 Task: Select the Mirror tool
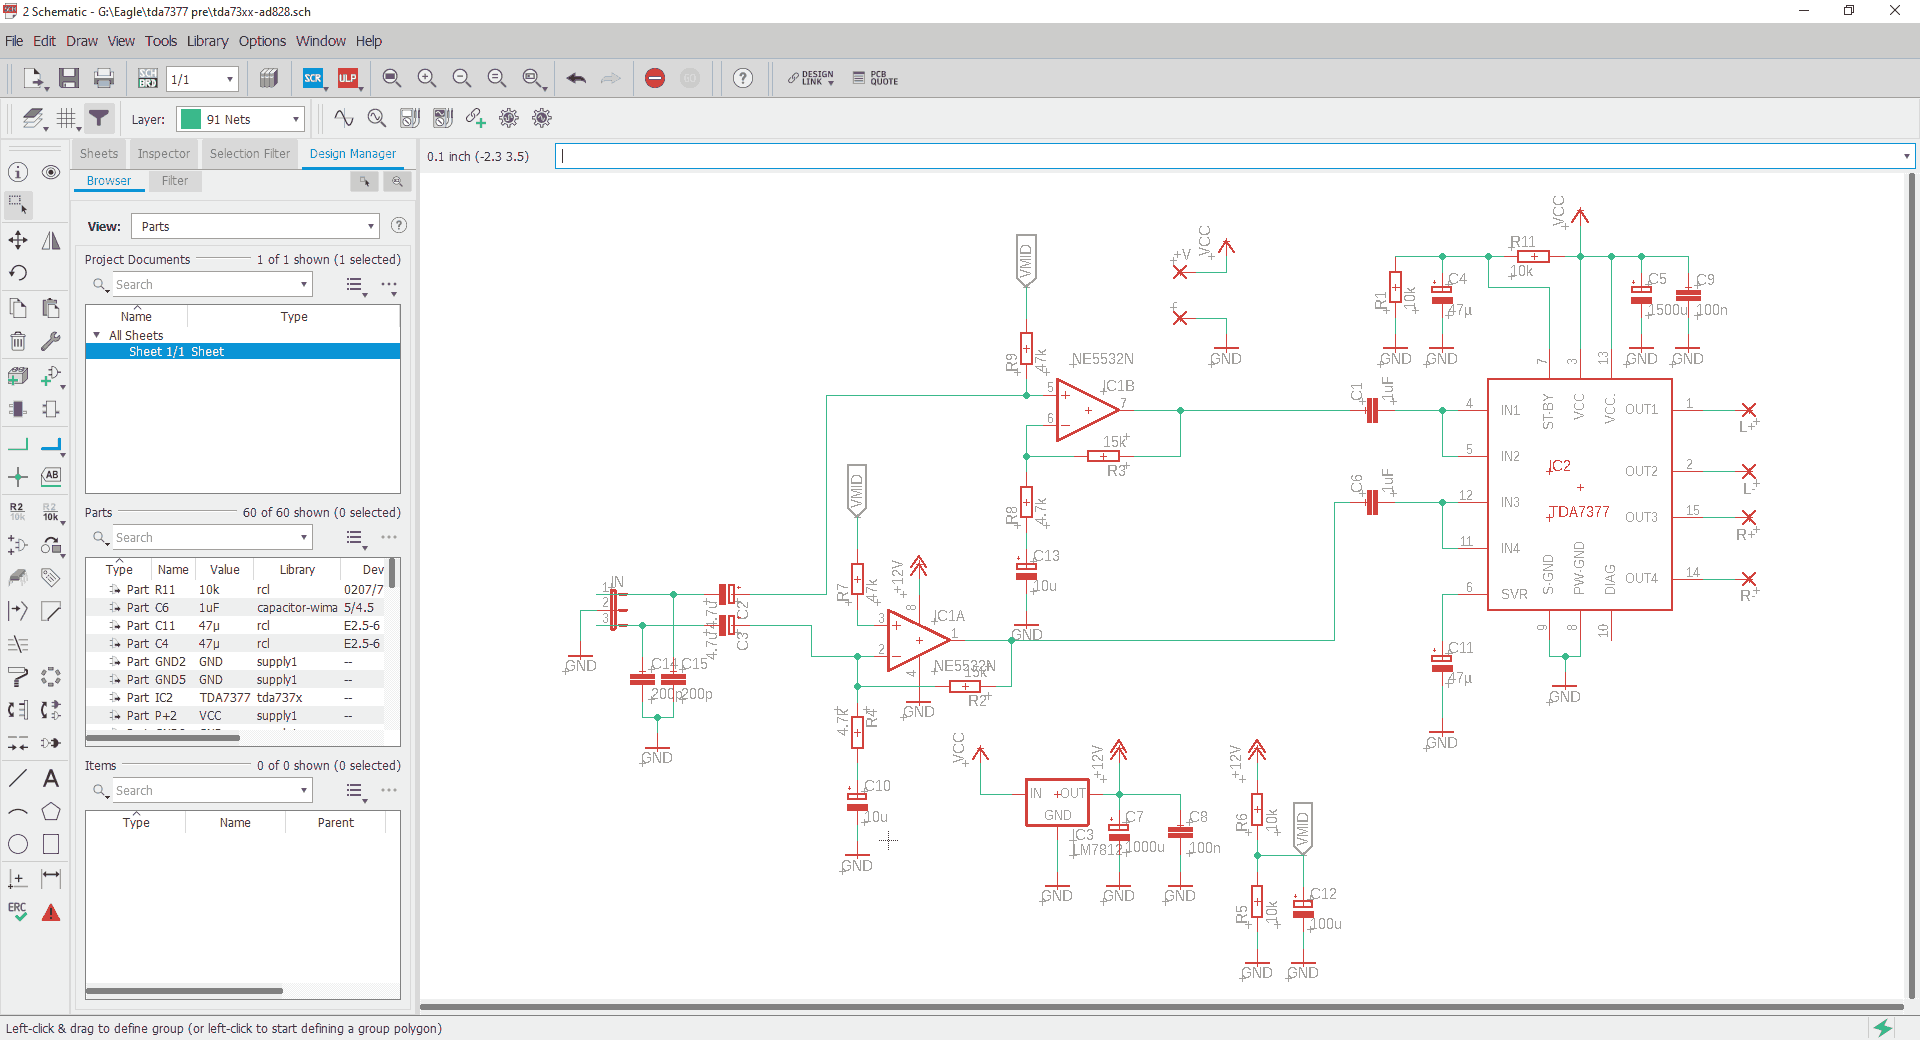pos(50,240)
